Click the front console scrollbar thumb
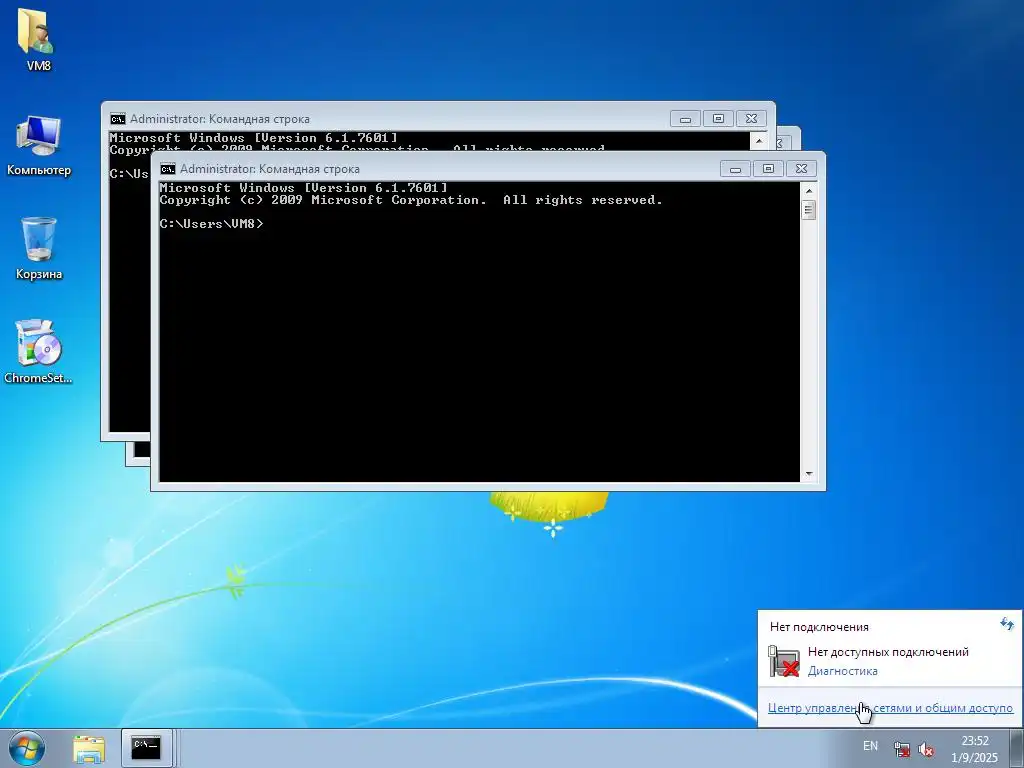The width and height of the screenshot is (1024, 768). pyautogui.click(x=809, y=210)
